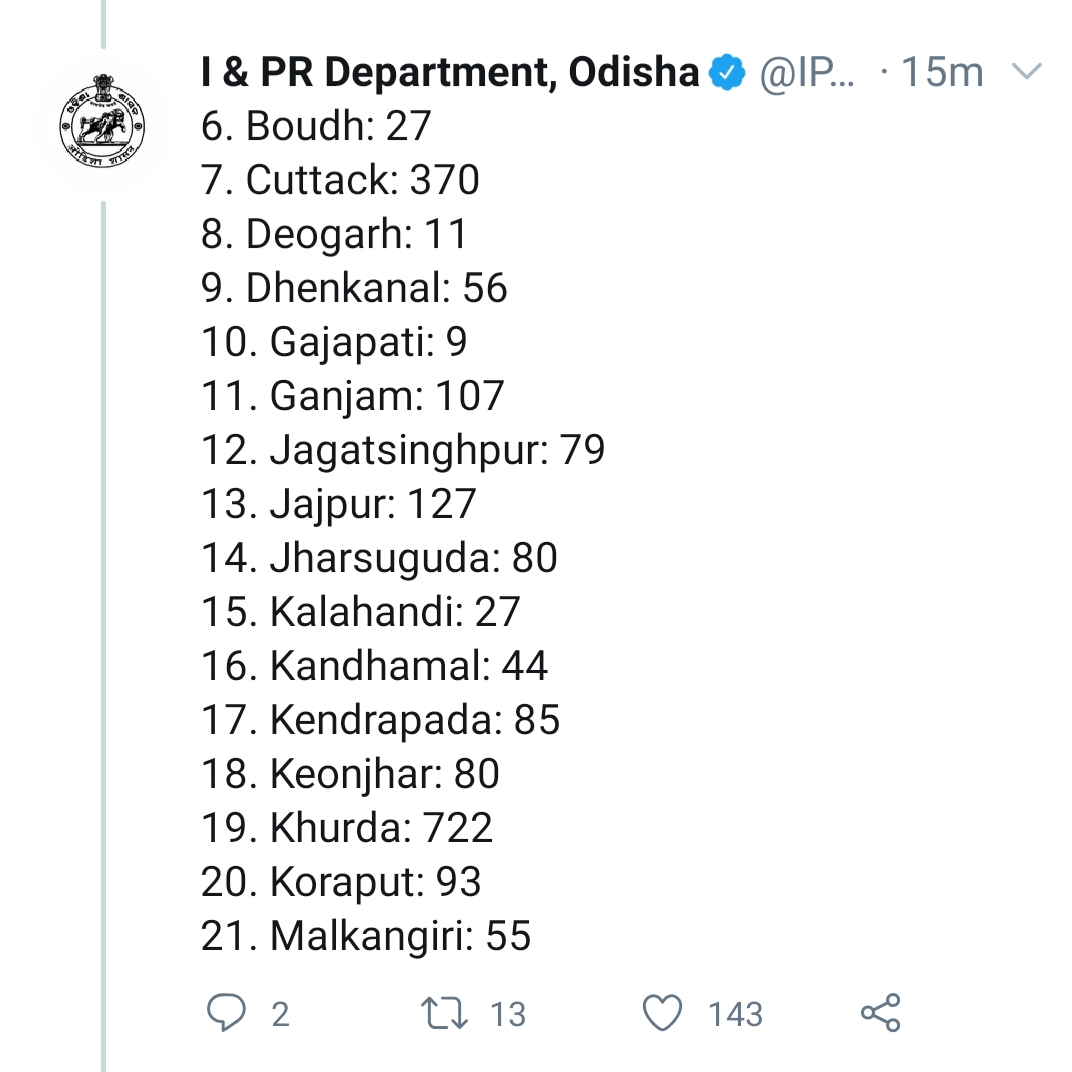Click the blue verified badge
1072x1072 pixels.
click(727, 73)
